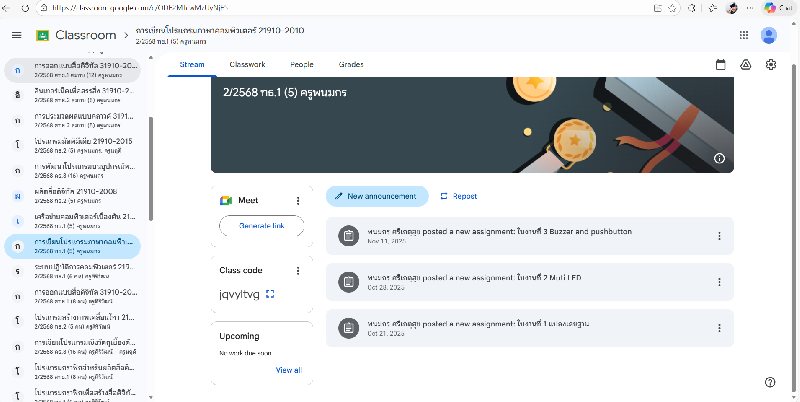Display class code in full screen
Image resolution: width=800 pixels, height=402 pixels.
pos(270,294)
